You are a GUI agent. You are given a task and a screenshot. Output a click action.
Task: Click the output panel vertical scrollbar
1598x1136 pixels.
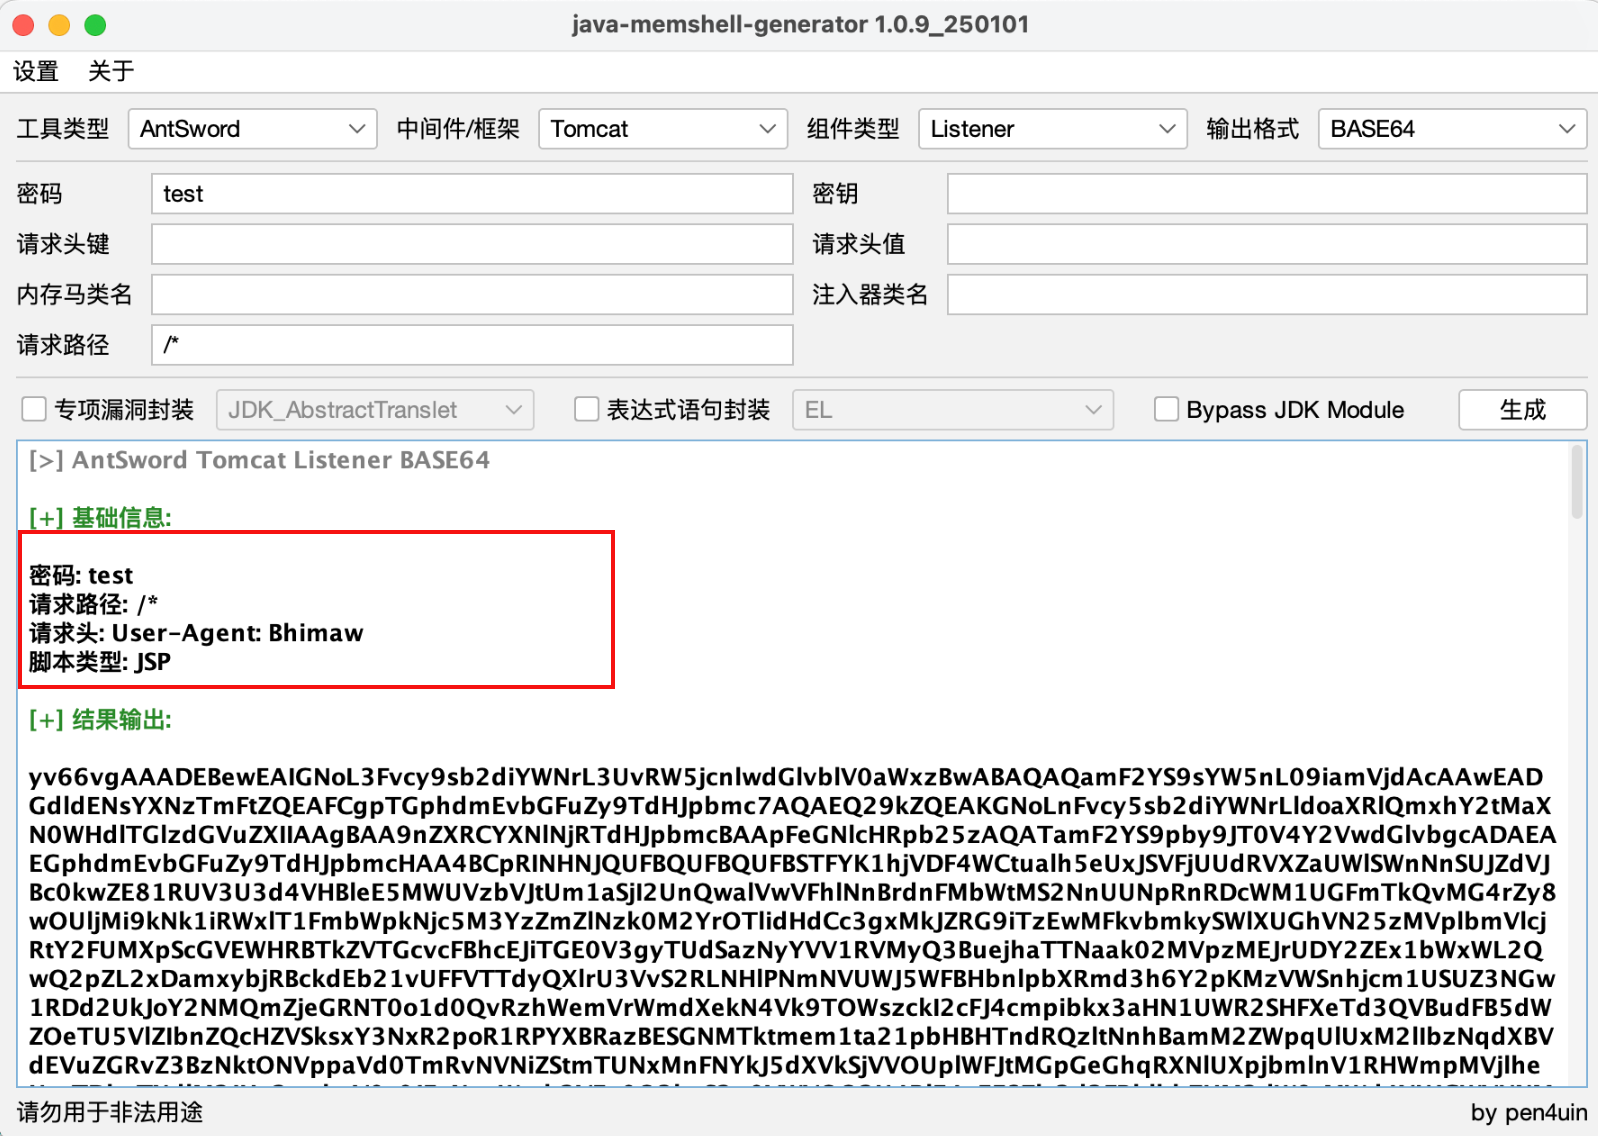[1577, 482]
